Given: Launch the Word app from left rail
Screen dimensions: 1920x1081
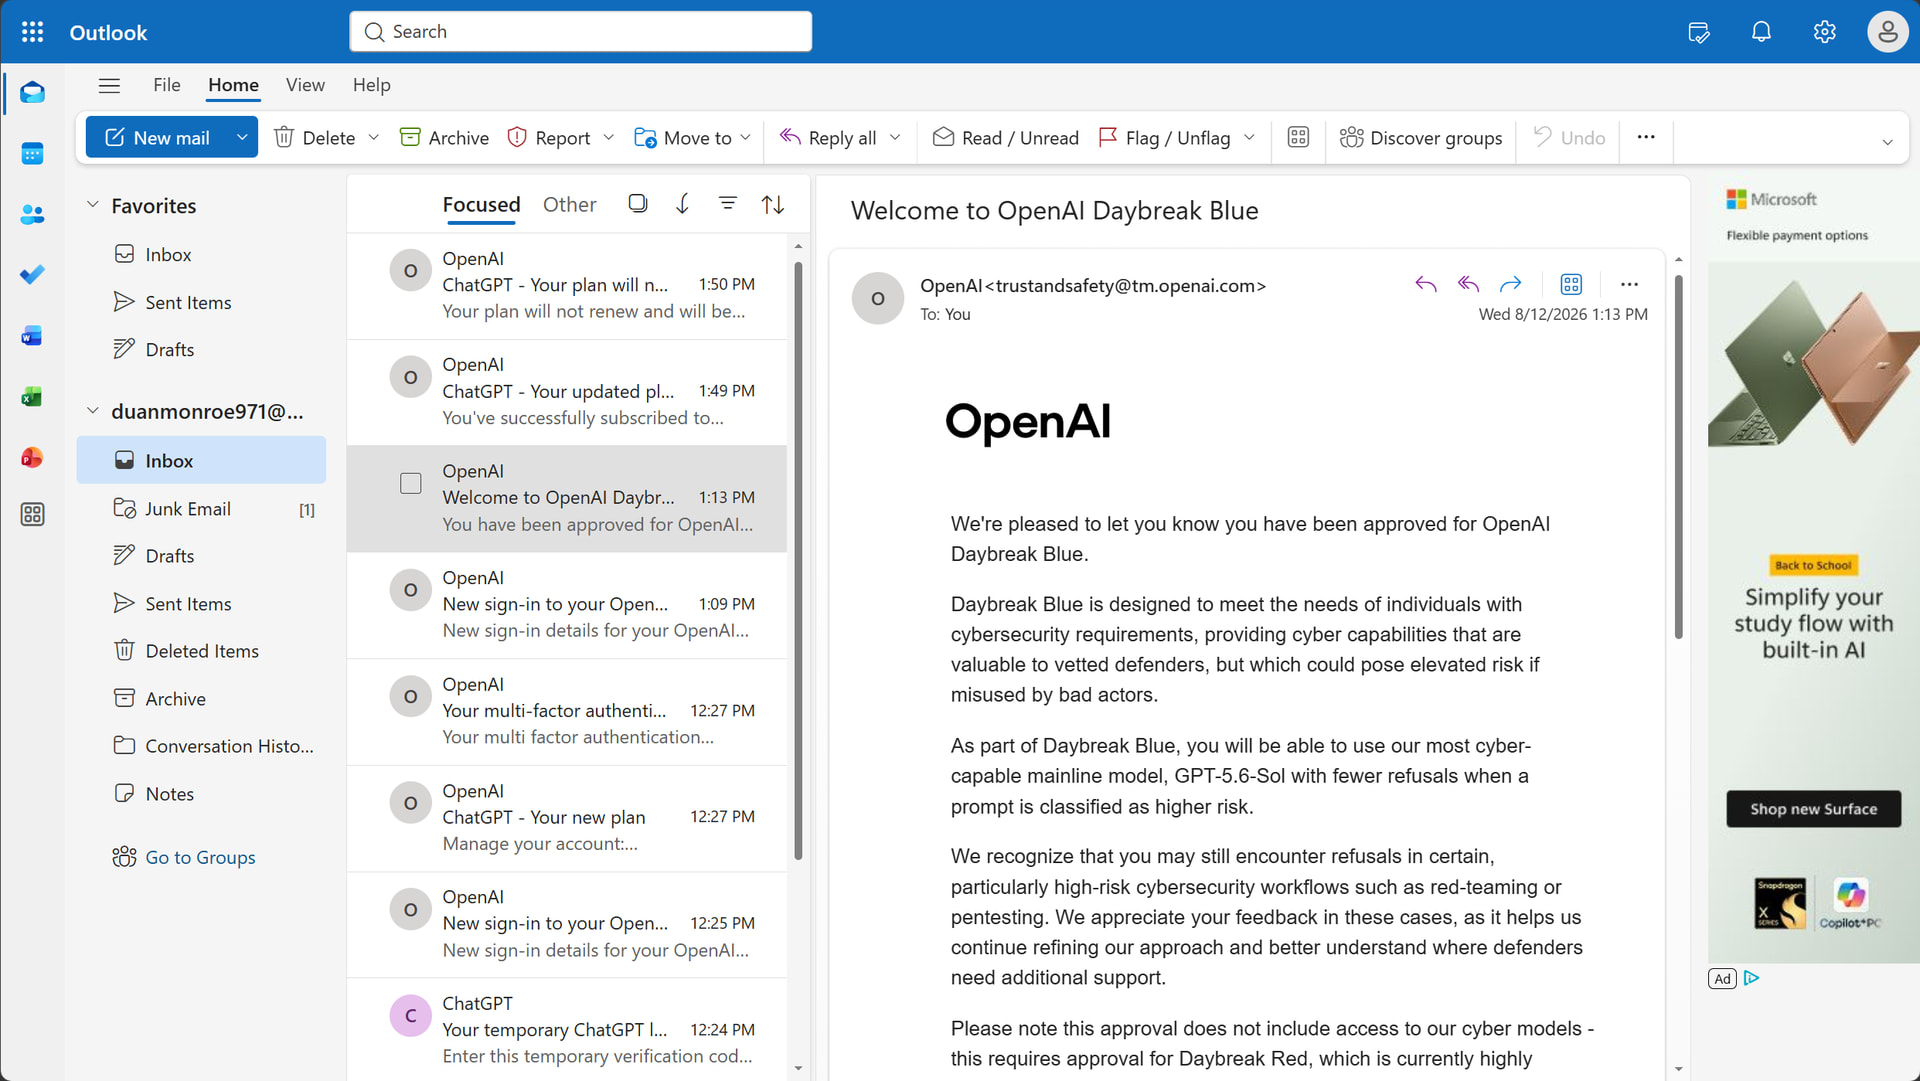Looking at the screenshot, I should point(32,336).
